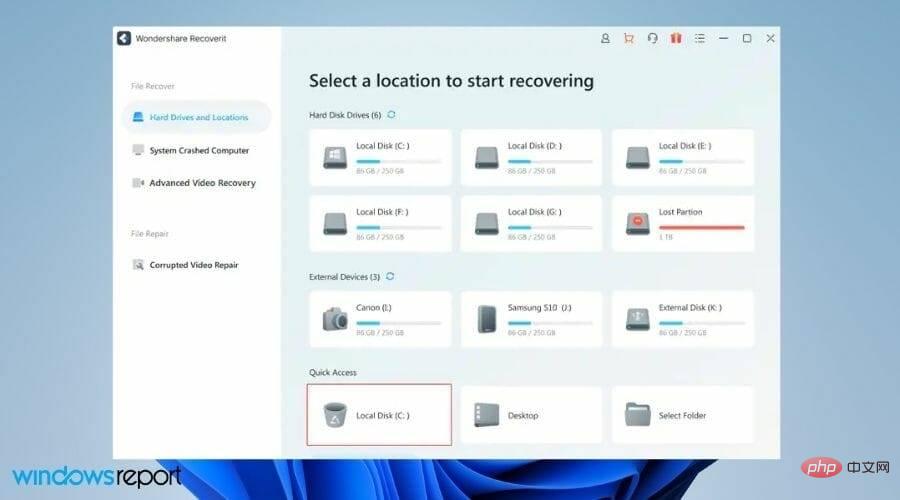Refresh the External Devices list
This screenshot has height=500, width=900.
pyautogui.click(x=390, y=276)
